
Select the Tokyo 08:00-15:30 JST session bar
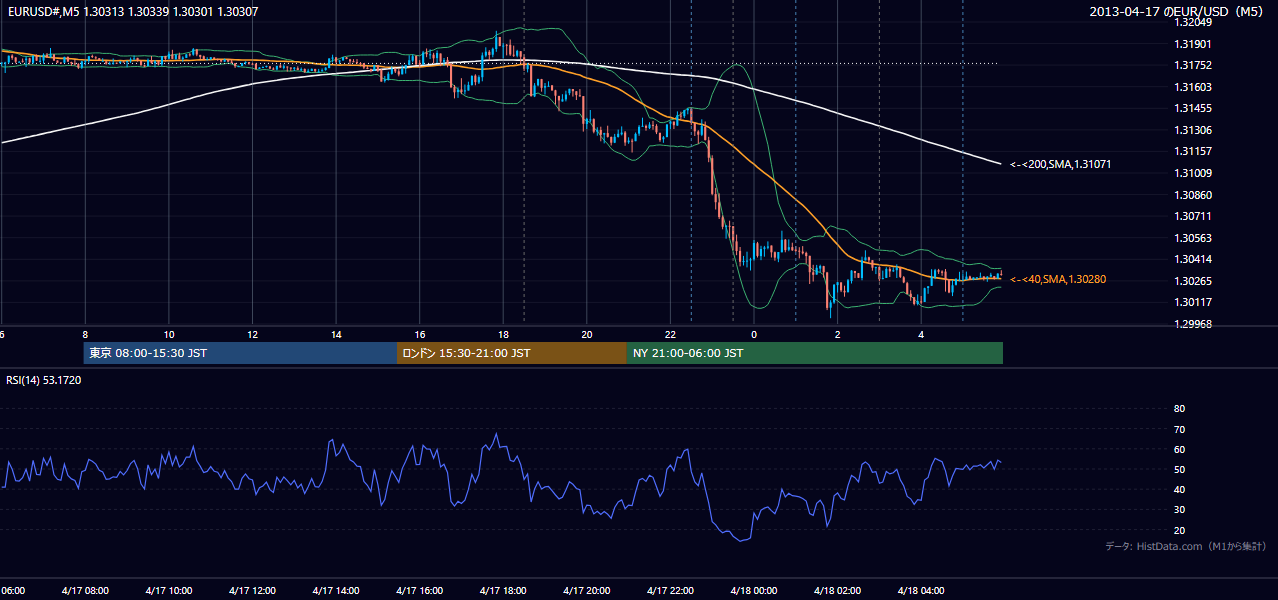[x=241, y=353]
